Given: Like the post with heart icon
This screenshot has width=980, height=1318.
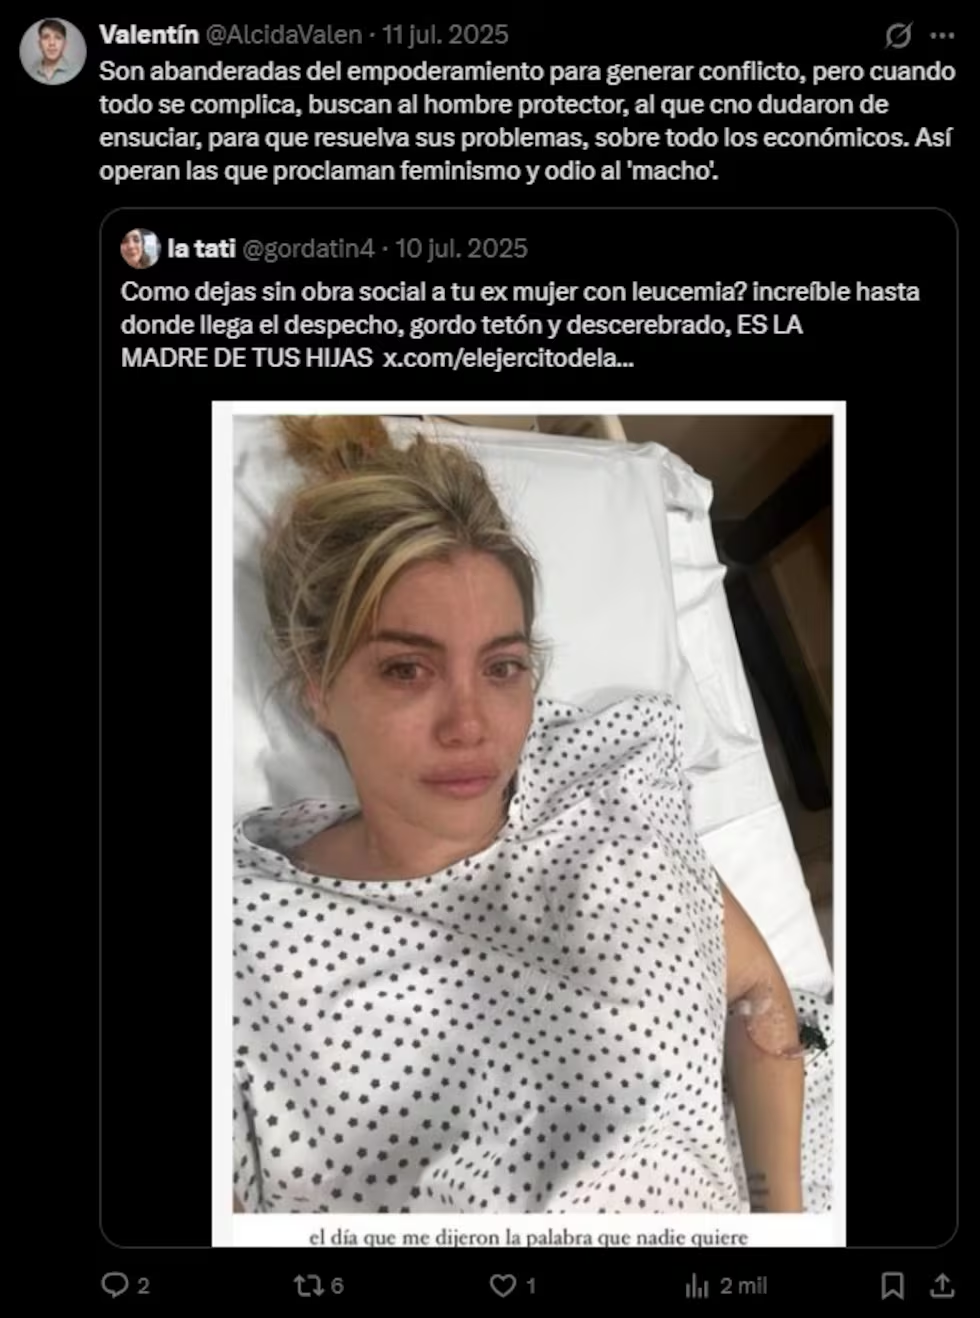Looking at the screenshot, I should (x=503, y=1285).
